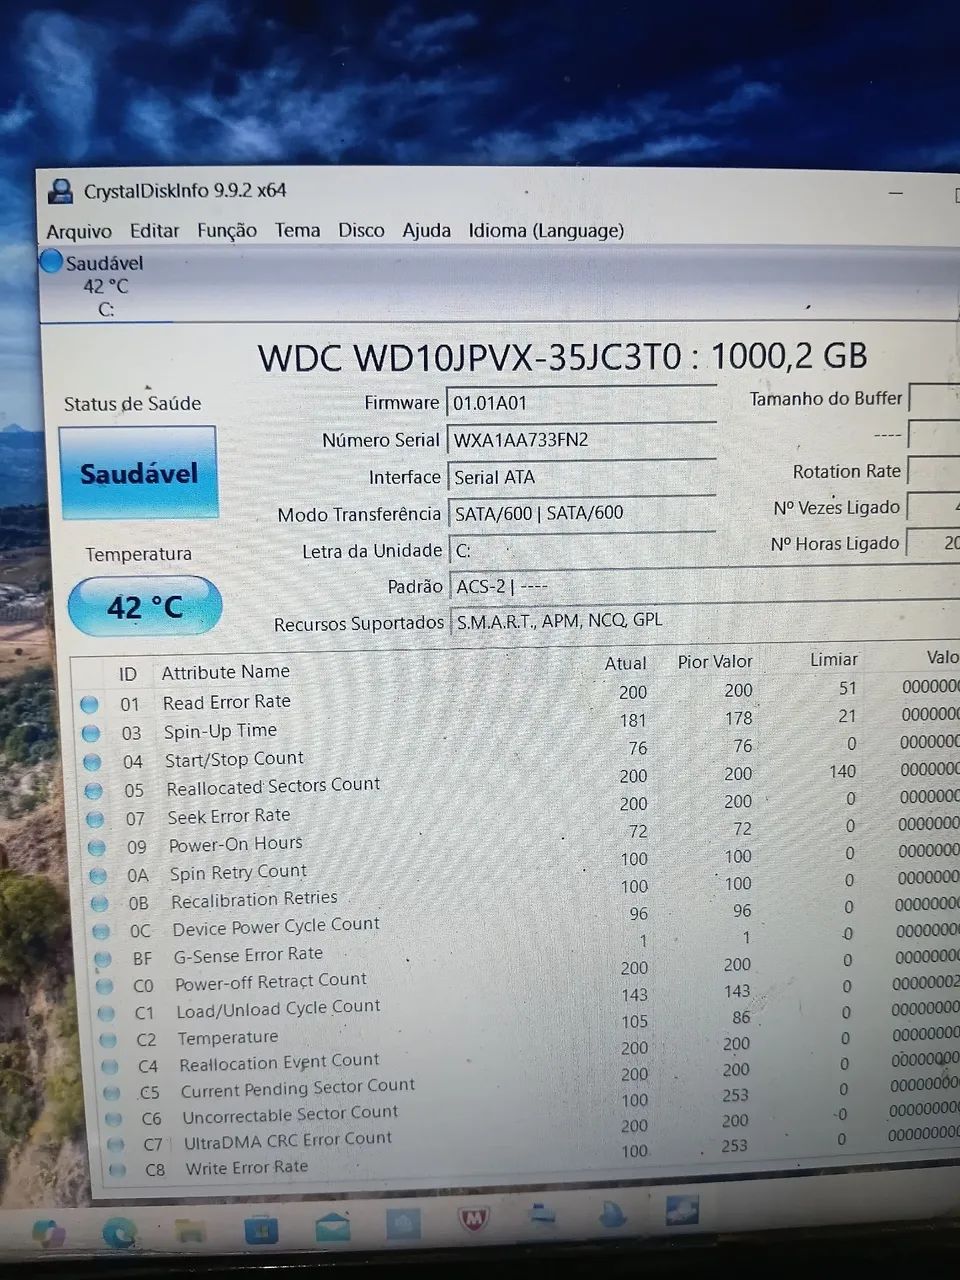The image size is (960, 1280).
Task: Click the status circle for Power-off Retract Count
Action: [105, 986]
